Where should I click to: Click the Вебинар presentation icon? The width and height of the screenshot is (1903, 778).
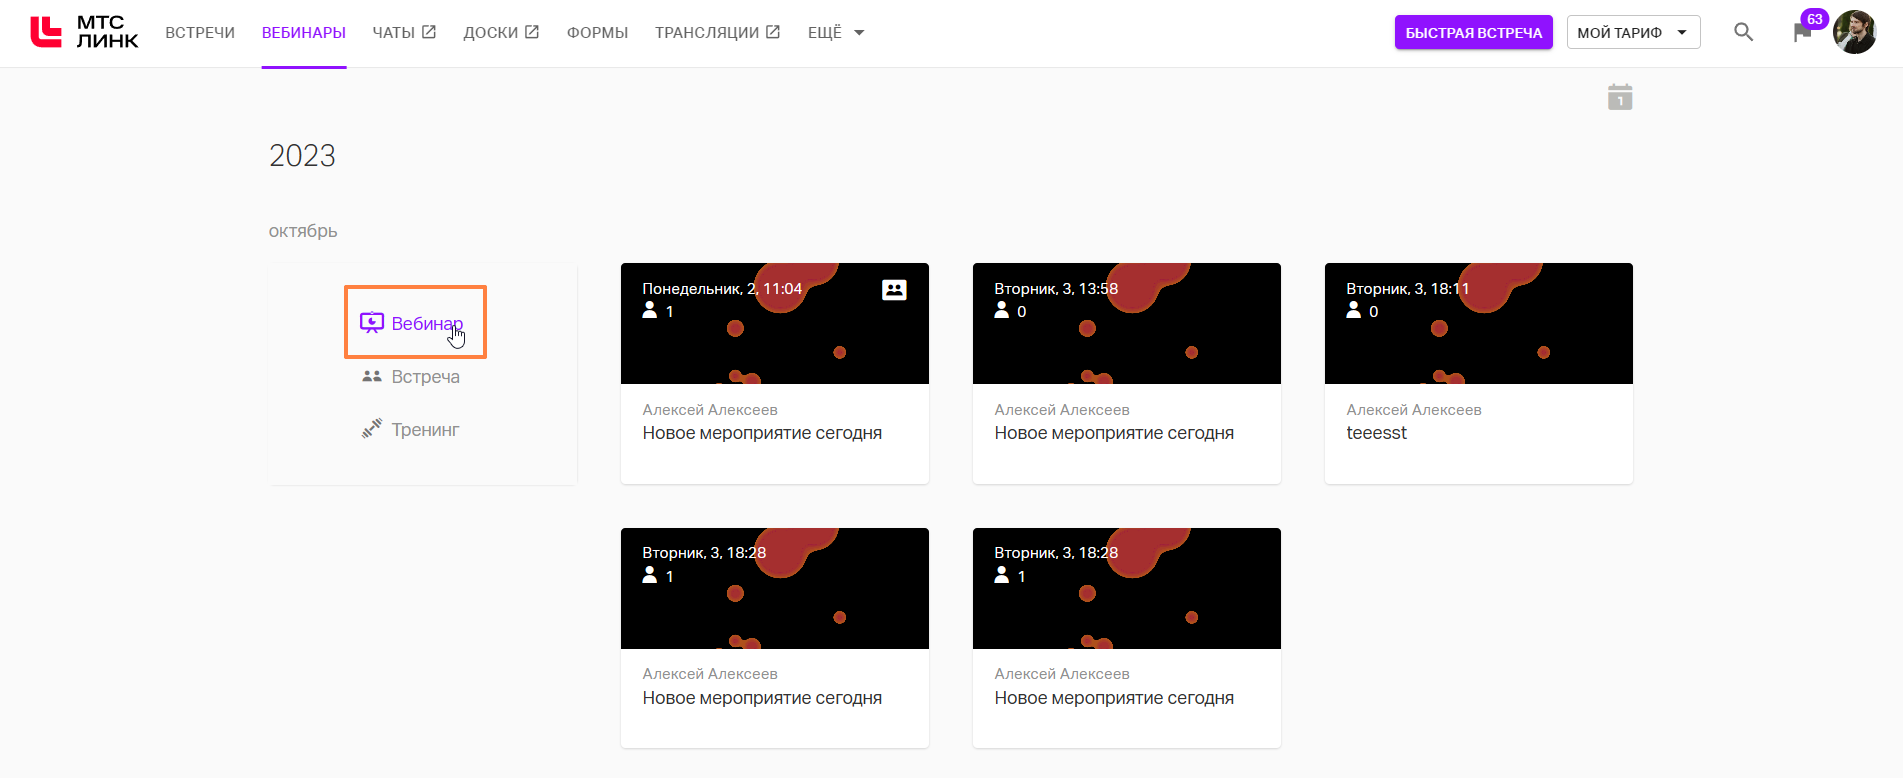pos(372,322)
